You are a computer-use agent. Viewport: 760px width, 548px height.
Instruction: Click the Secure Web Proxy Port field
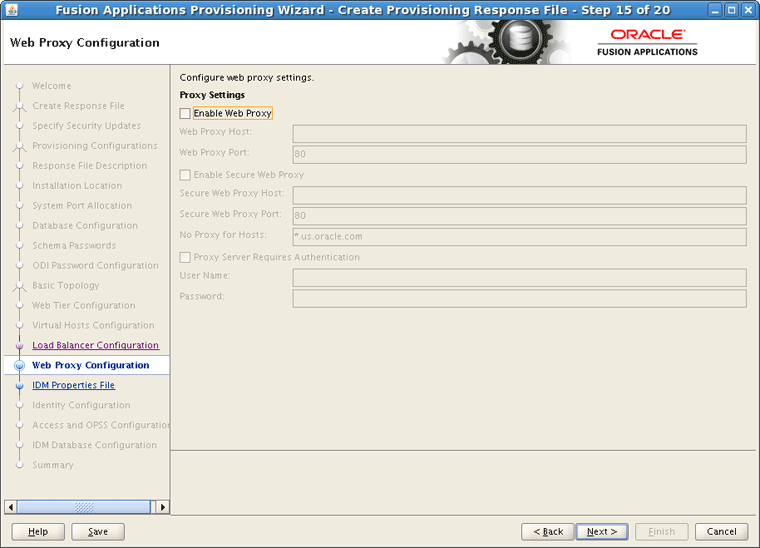coord(519,216)
